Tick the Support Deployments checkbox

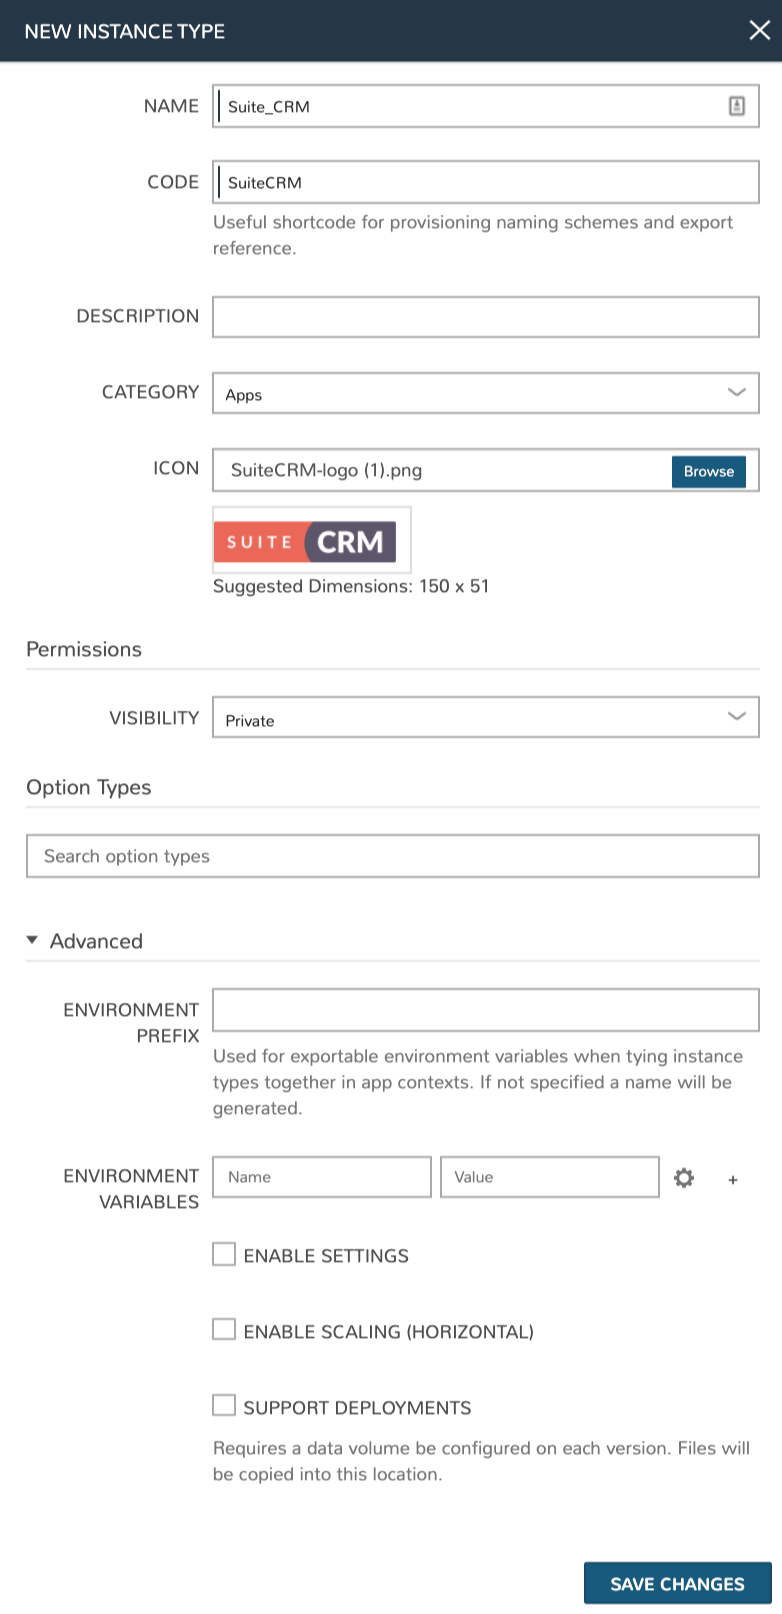pyautogui.click(x=224, y=1405)
